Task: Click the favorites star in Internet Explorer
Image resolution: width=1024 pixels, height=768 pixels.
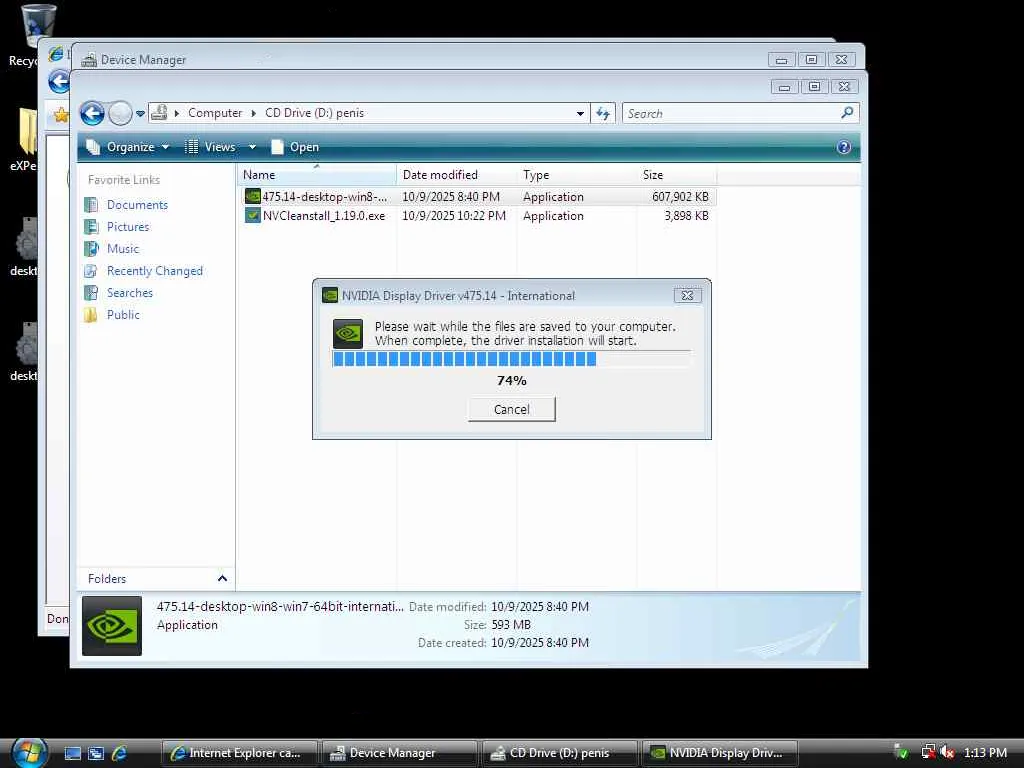Action: pyautogui.click(x=61, y=116)
